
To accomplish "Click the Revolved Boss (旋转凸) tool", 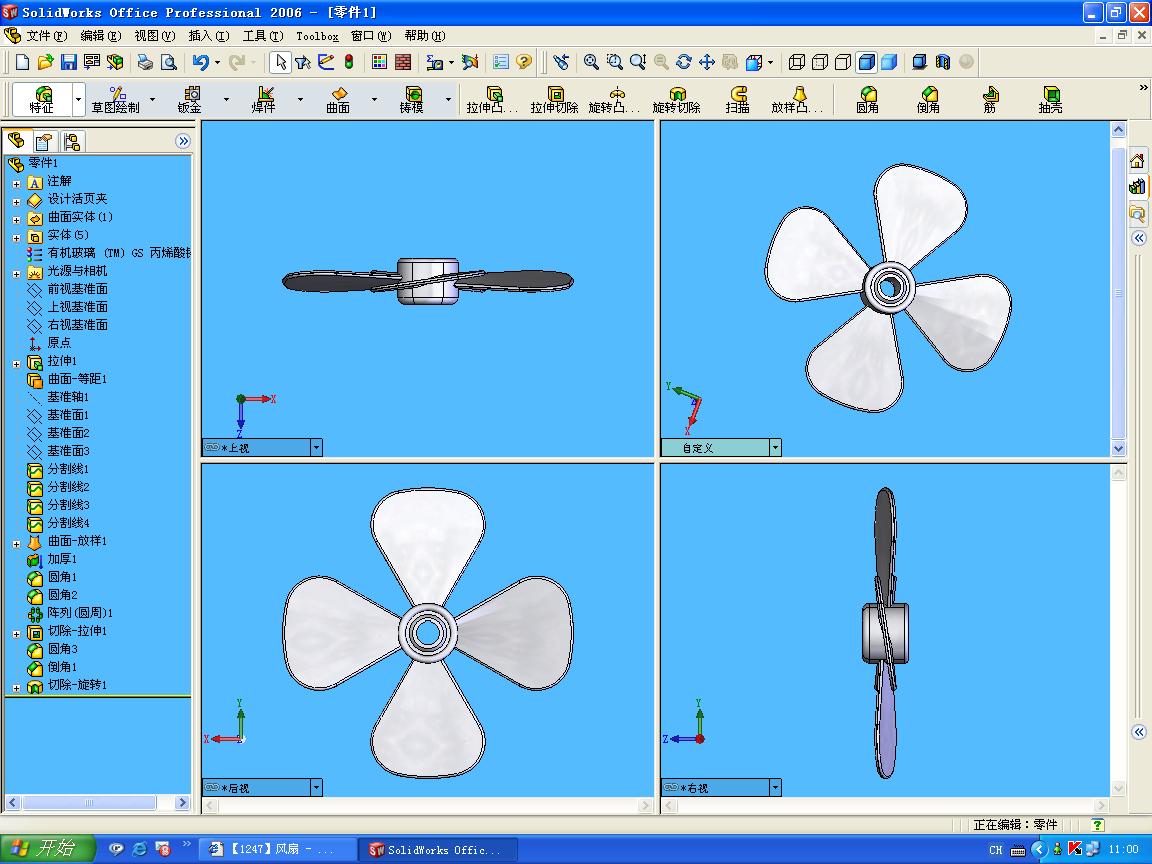I will click(616, 99).
